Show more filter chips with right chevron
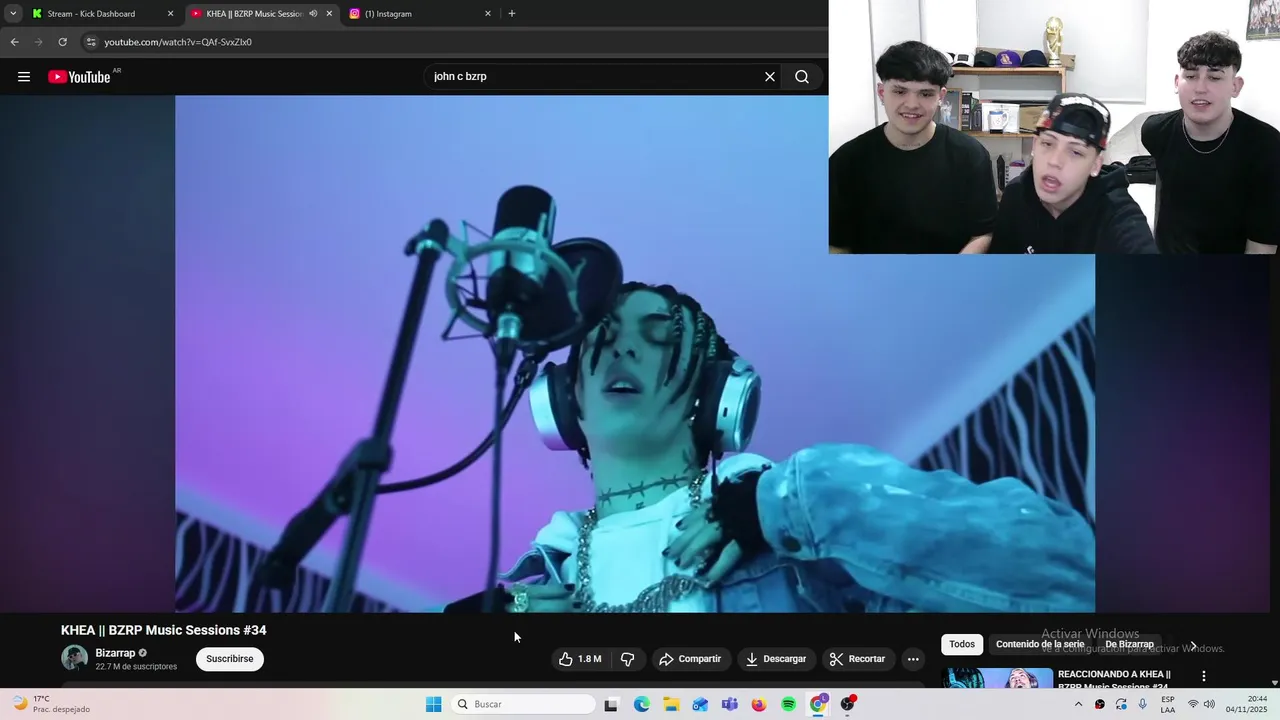Image resolution: width=1280 pixels, height=720 pixels. [1193, 646]
